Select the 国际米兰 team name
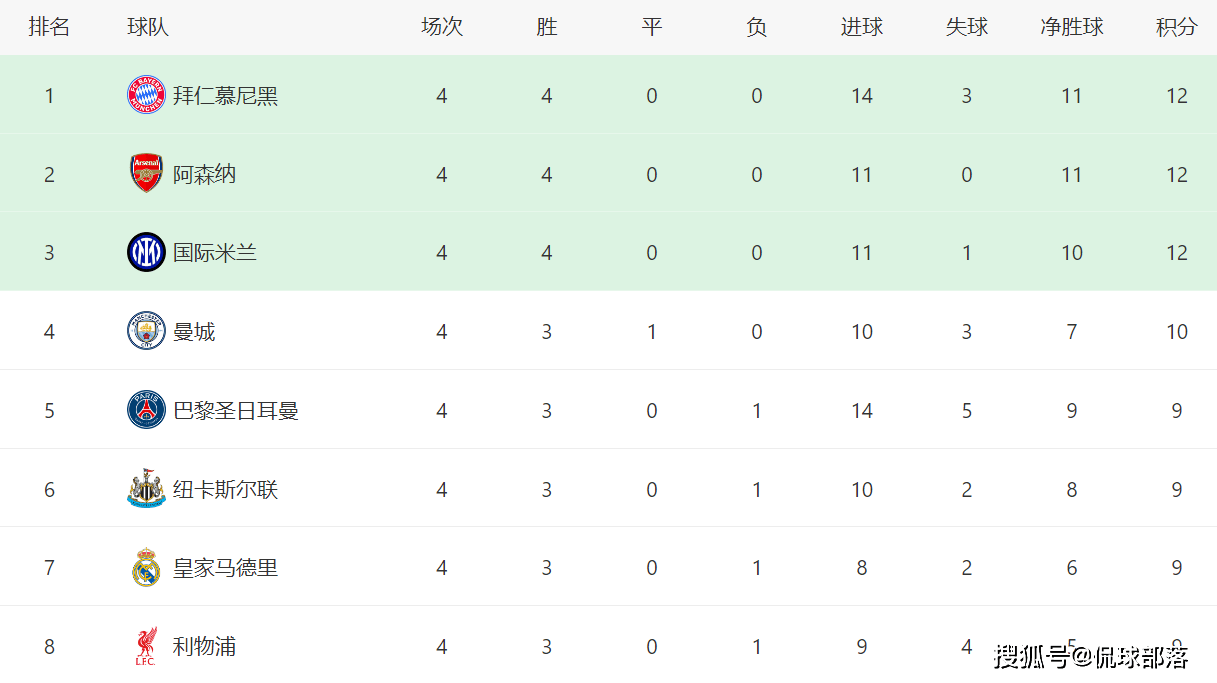 click(x=215, y=252)
